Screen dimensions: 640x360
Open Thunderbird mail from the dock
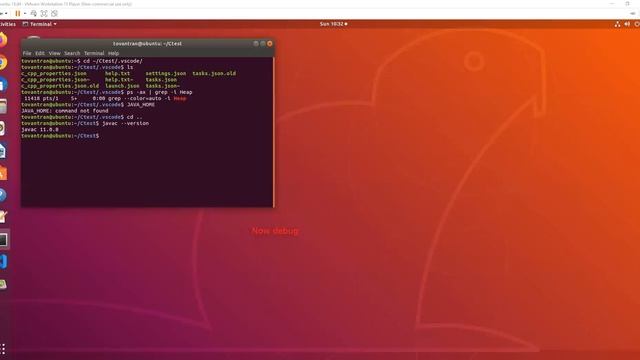tap(2, 84)
